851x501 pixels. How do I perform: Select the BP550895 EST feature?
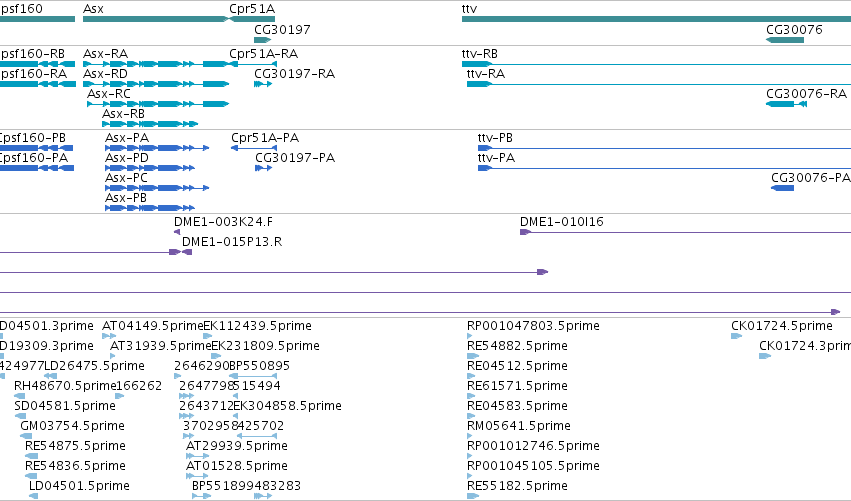point(254,376)
